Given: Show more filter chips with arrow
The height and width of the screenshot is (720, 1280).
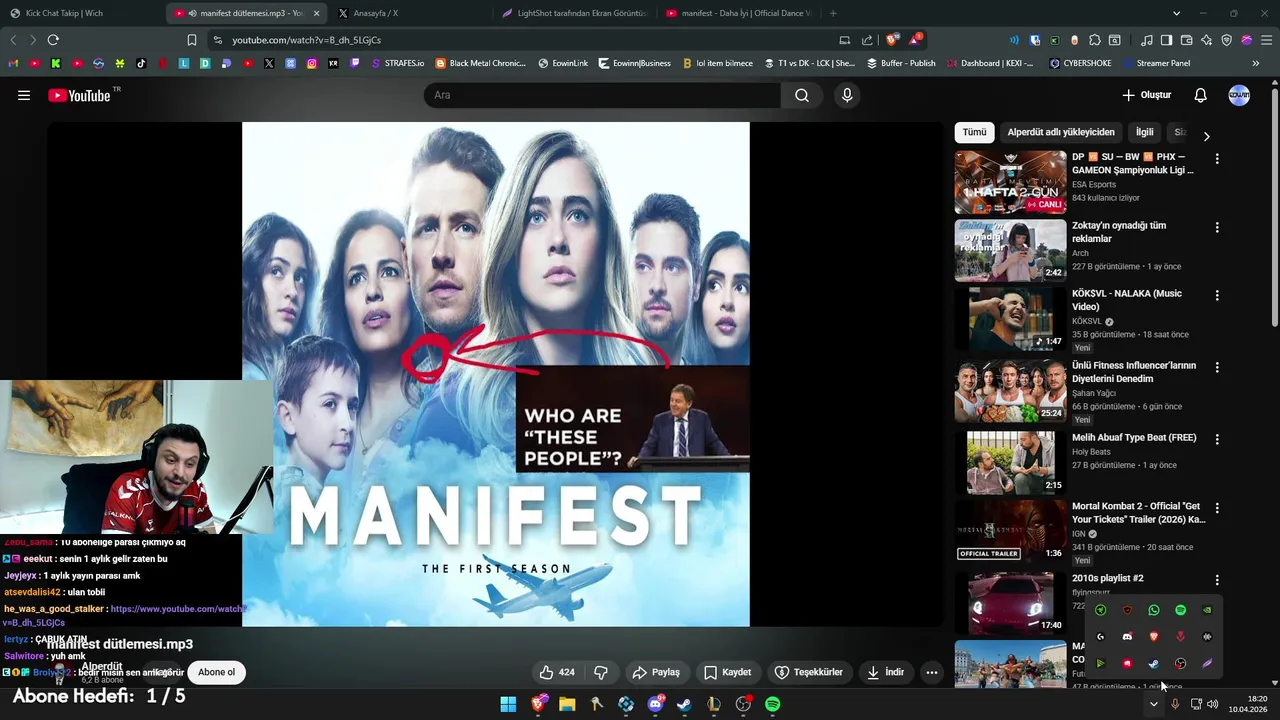Looking at the screenshot, I should (x=1206, y=136).
